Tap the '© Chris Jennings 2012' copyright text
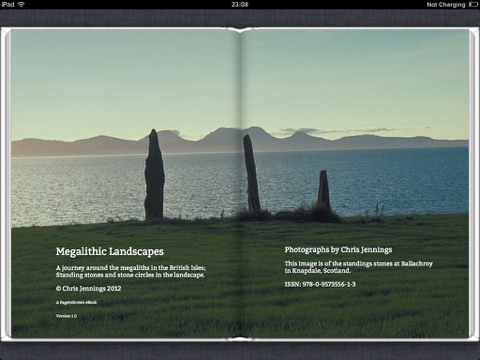Viewport: 480px width, 360px height. coord(88,289)
